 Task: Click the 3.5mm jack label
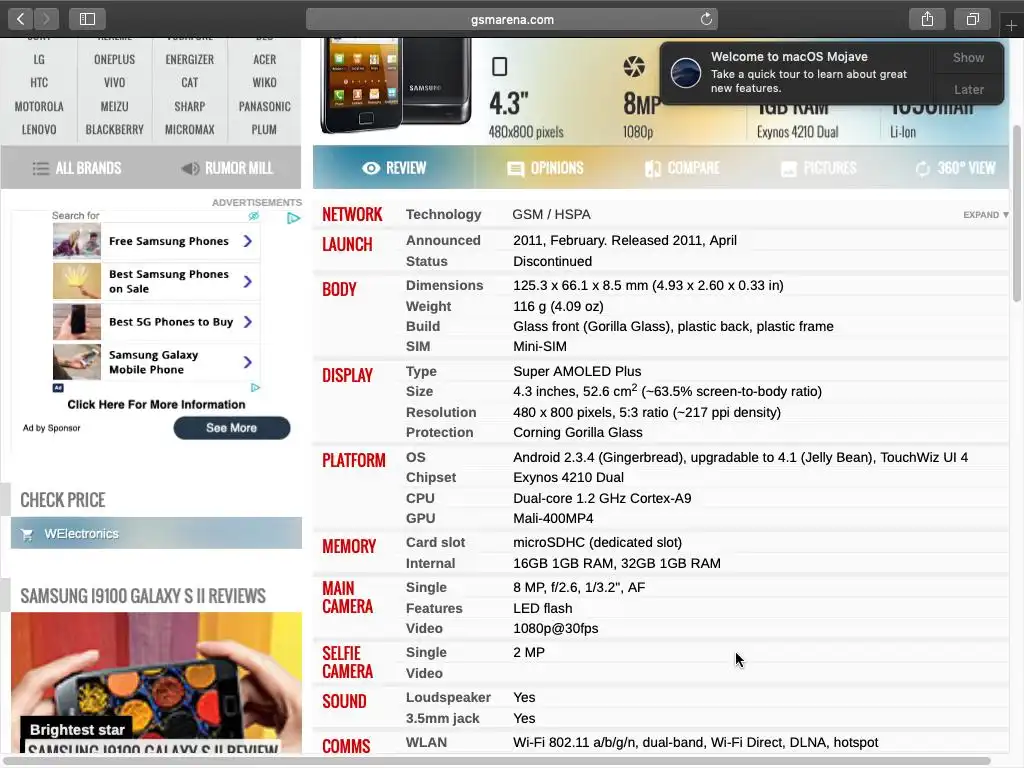443,718
